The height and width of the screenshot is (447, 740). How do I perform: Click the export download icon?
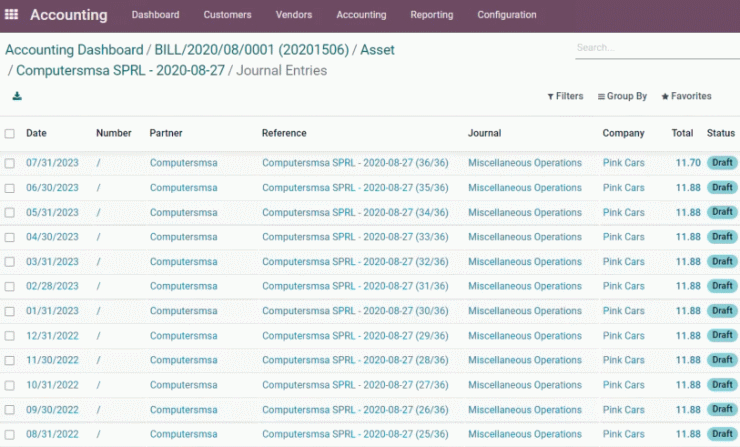[17, 96]
